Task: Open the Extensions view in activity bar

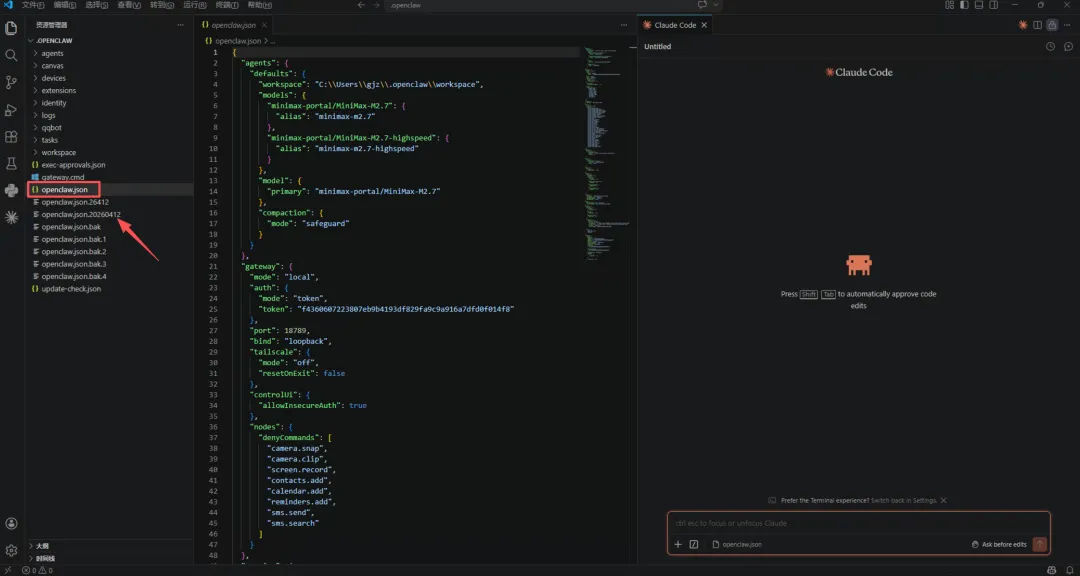Action: [11, 136]
